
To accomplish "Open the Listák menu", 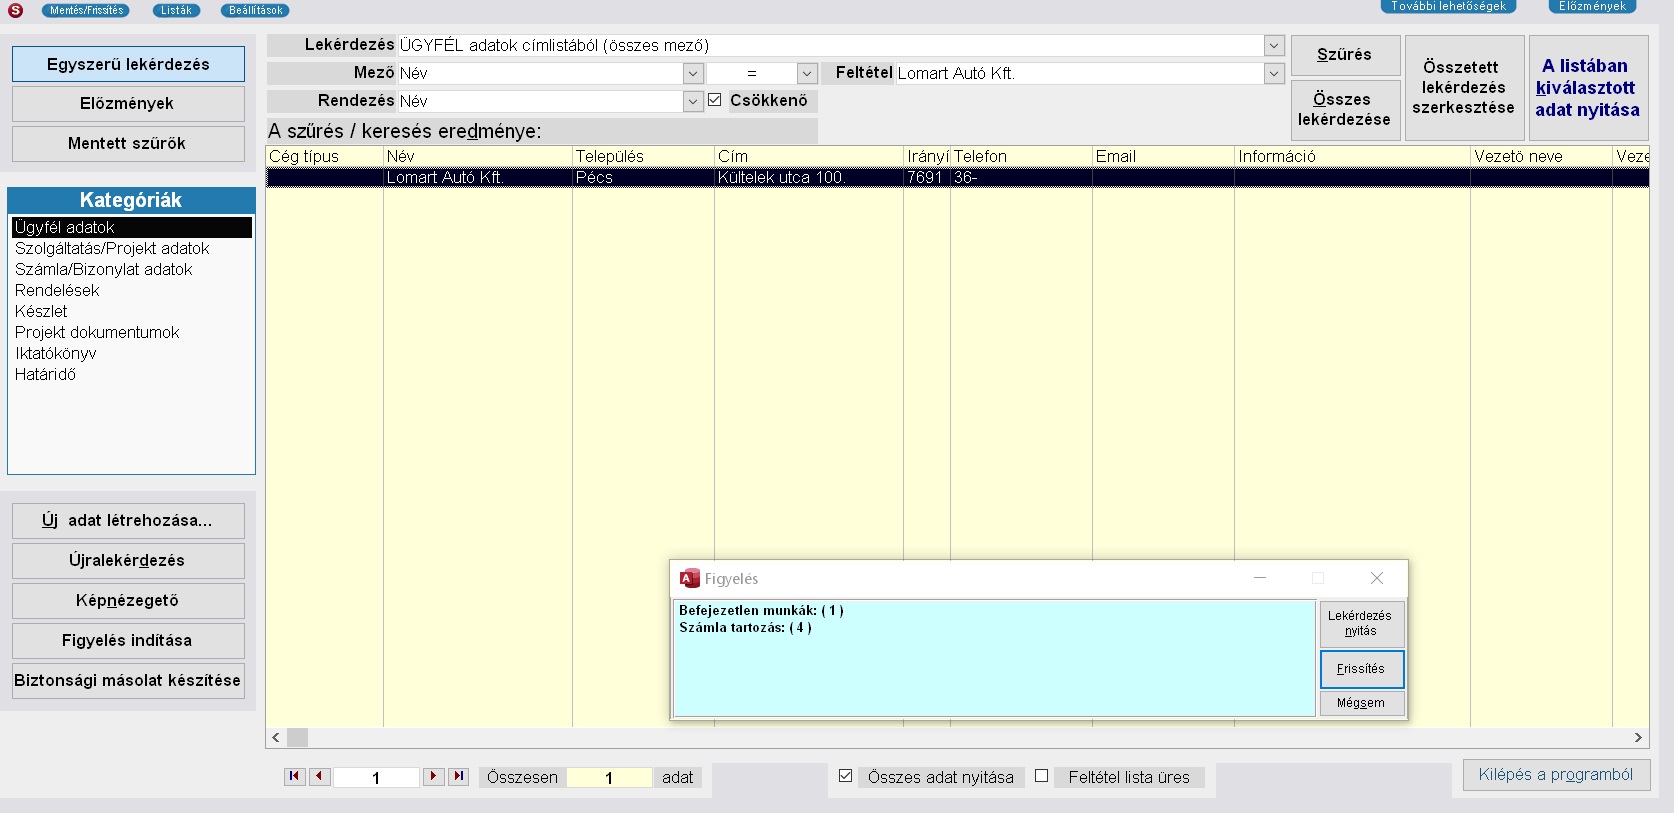I will tap(176, 10).
